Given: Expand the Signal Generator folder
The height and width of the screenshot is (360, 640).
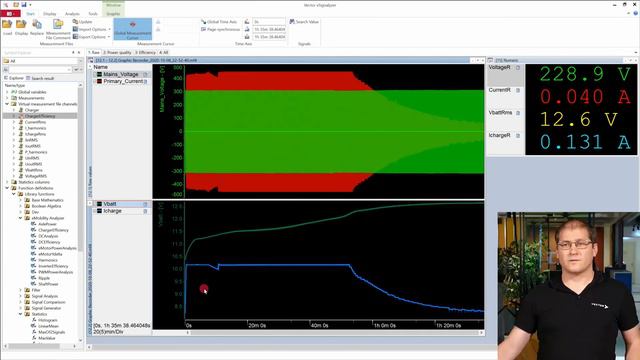Looking at the screenshot, I should [x=20, y=308].
